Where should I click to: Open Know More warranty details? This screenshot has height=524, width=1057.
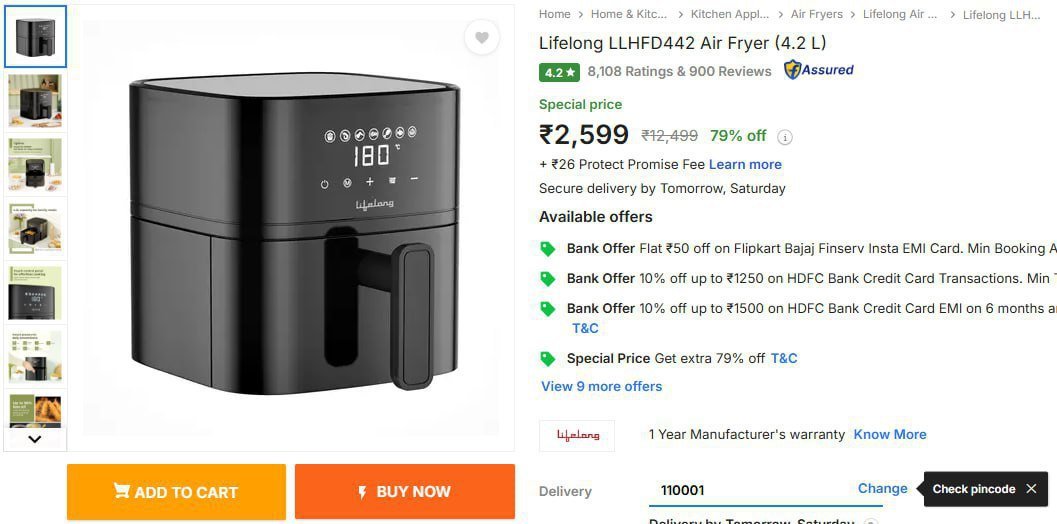(x=889, y=434)
